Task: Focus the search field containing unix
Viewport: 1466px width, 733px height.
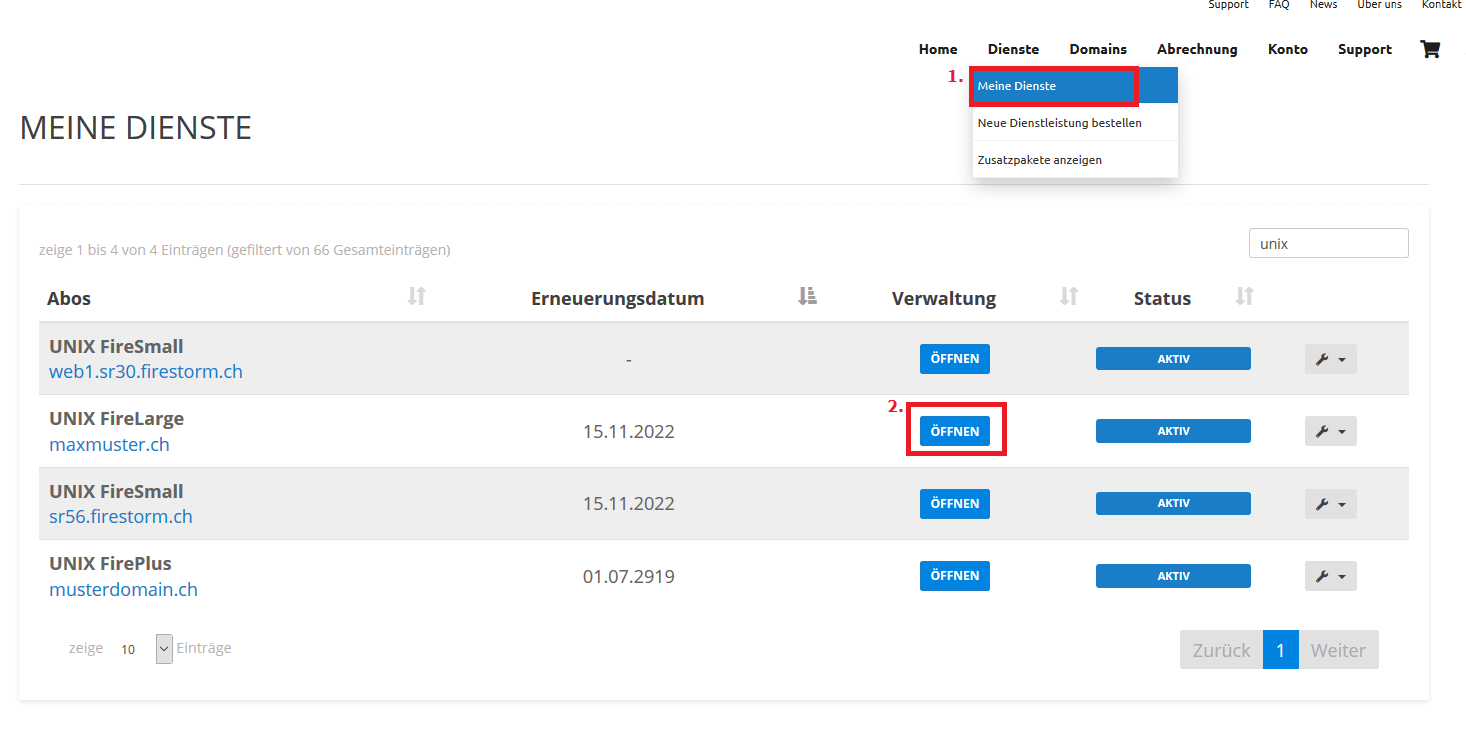Action: (1328, 243)
